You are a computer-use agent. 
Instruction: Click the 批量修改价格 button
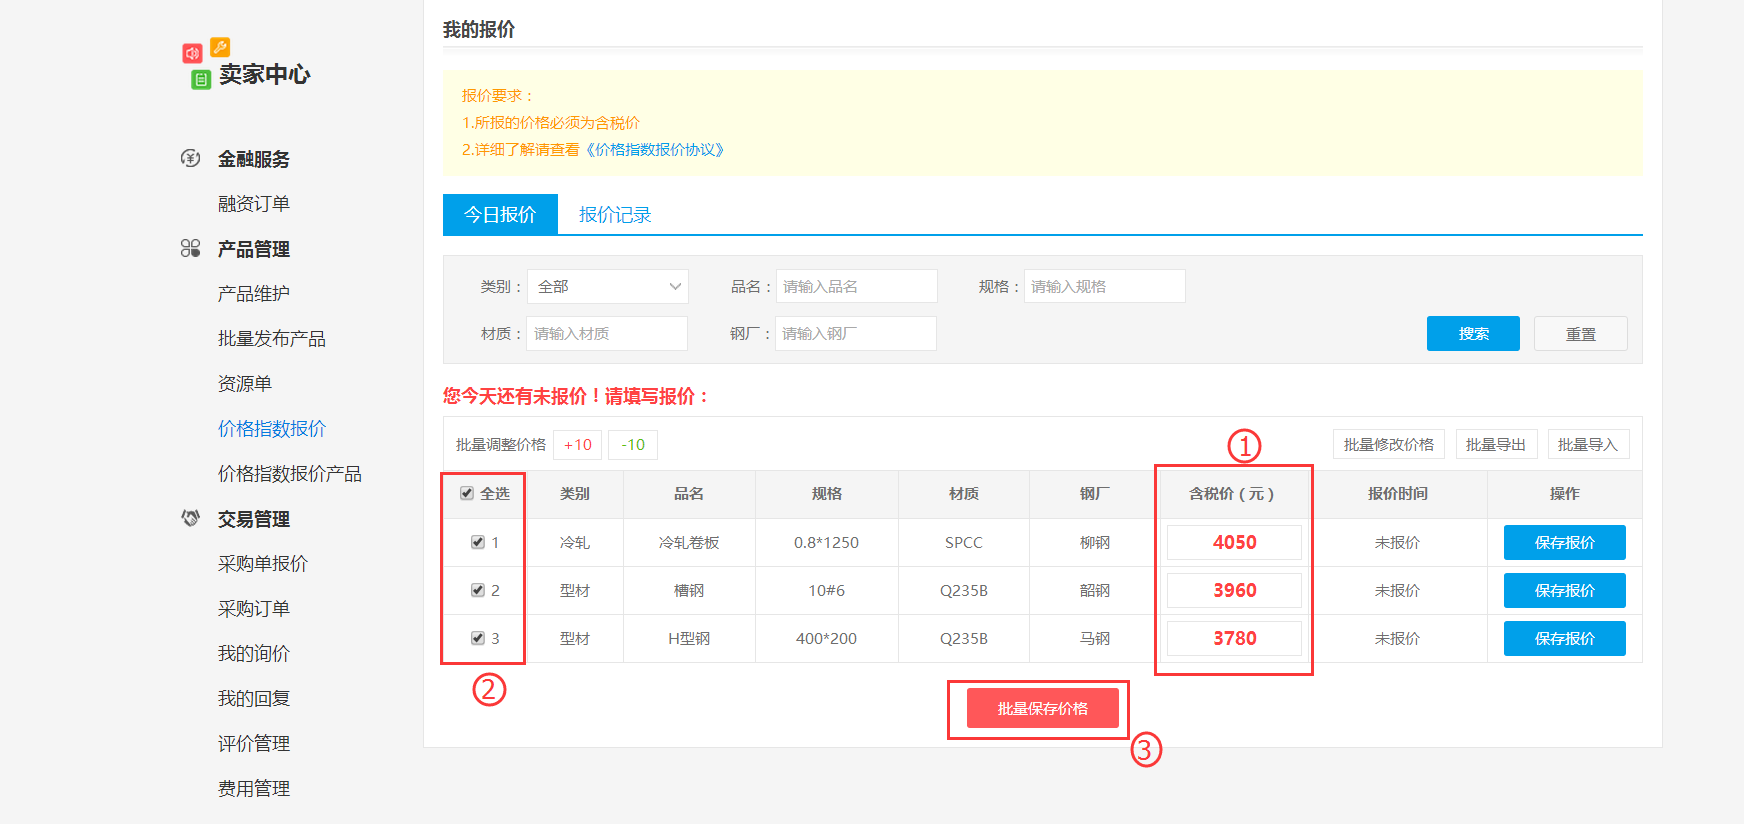coord(1389,444)
